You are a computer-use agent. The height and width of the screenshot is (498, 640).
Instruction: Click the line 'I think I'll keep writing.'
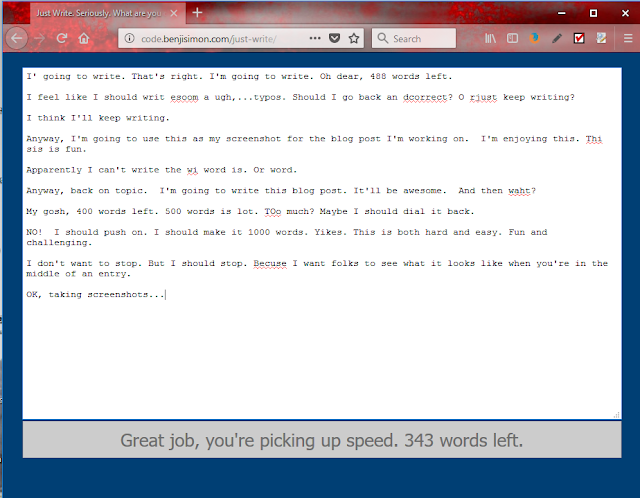(98, 118)
